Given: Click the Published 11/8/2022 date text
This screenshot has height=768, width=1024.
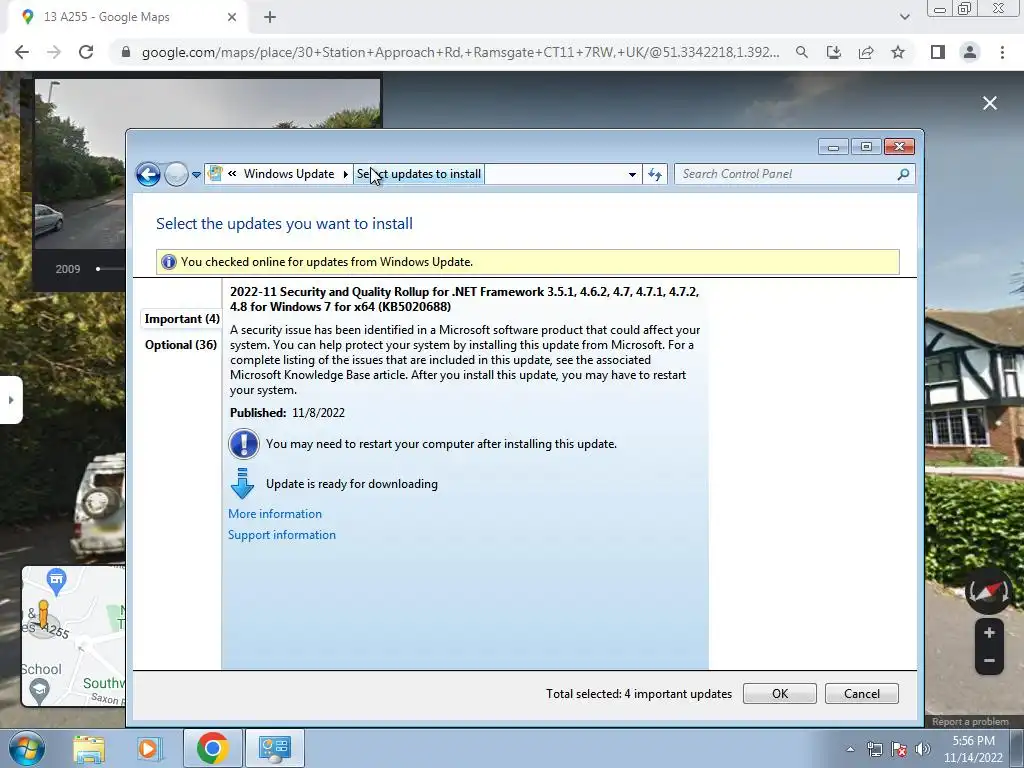Looking at the screenshot, I should click(x=287, y=413).
